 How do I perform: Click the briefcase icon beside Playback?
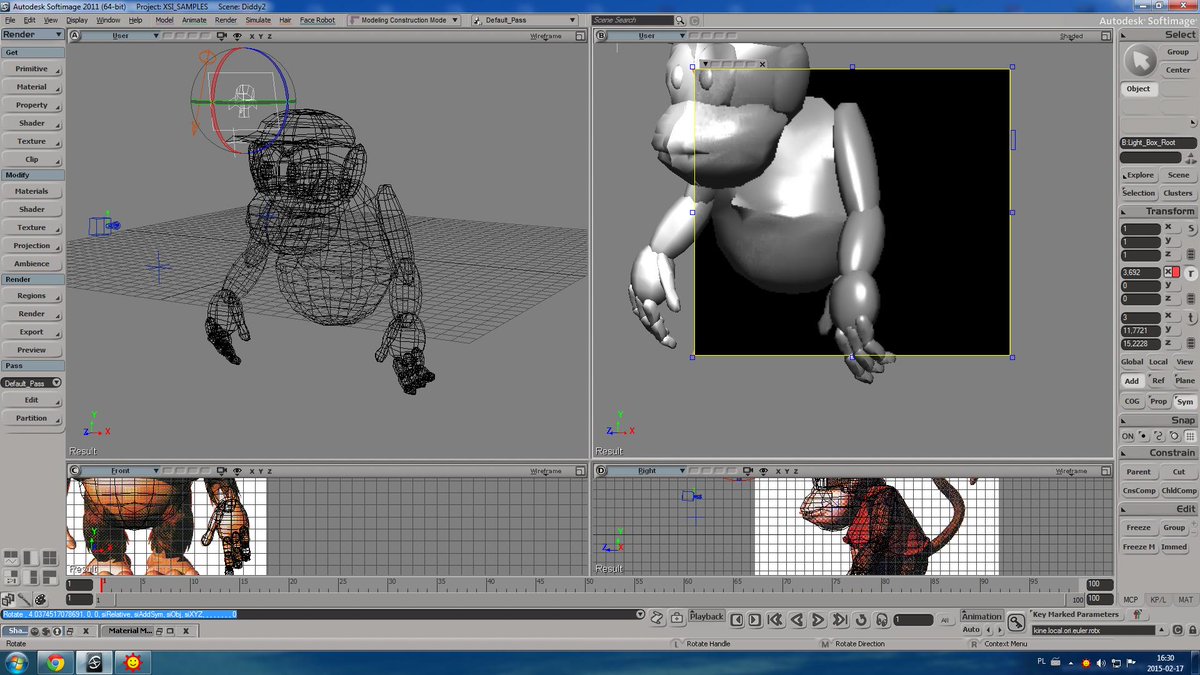coord(677,619)
